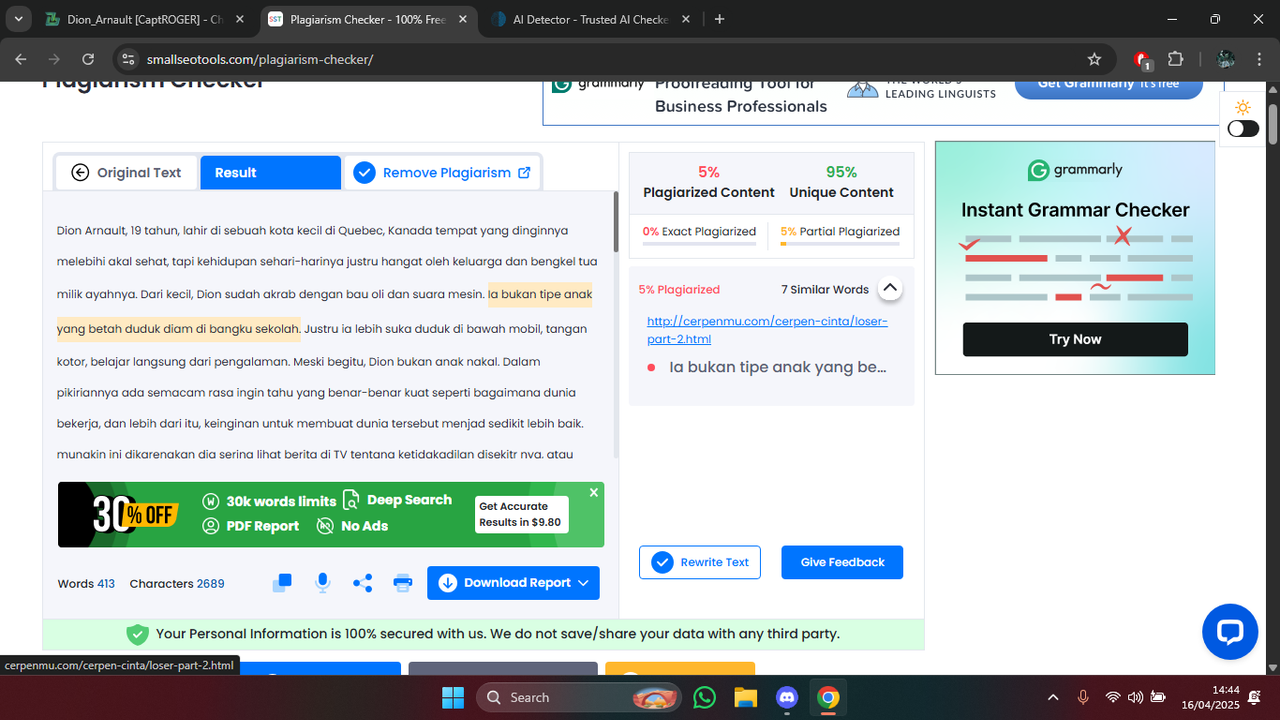Click the matched sentence 'Ia bukan tipe anak yang be...'

tap(777, 367)
